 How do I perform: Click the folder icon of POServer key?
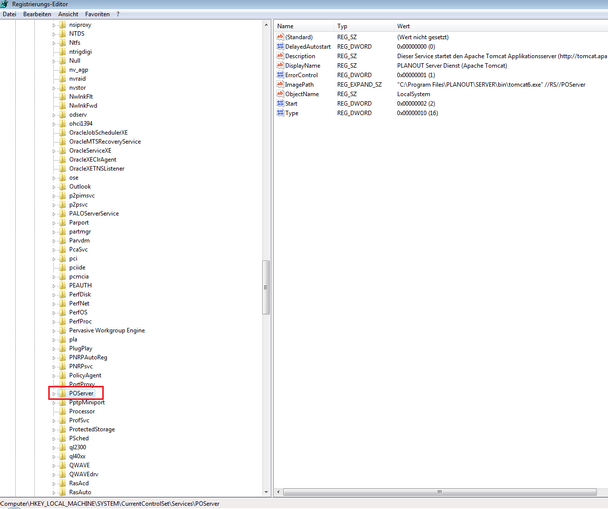(62, 393)
